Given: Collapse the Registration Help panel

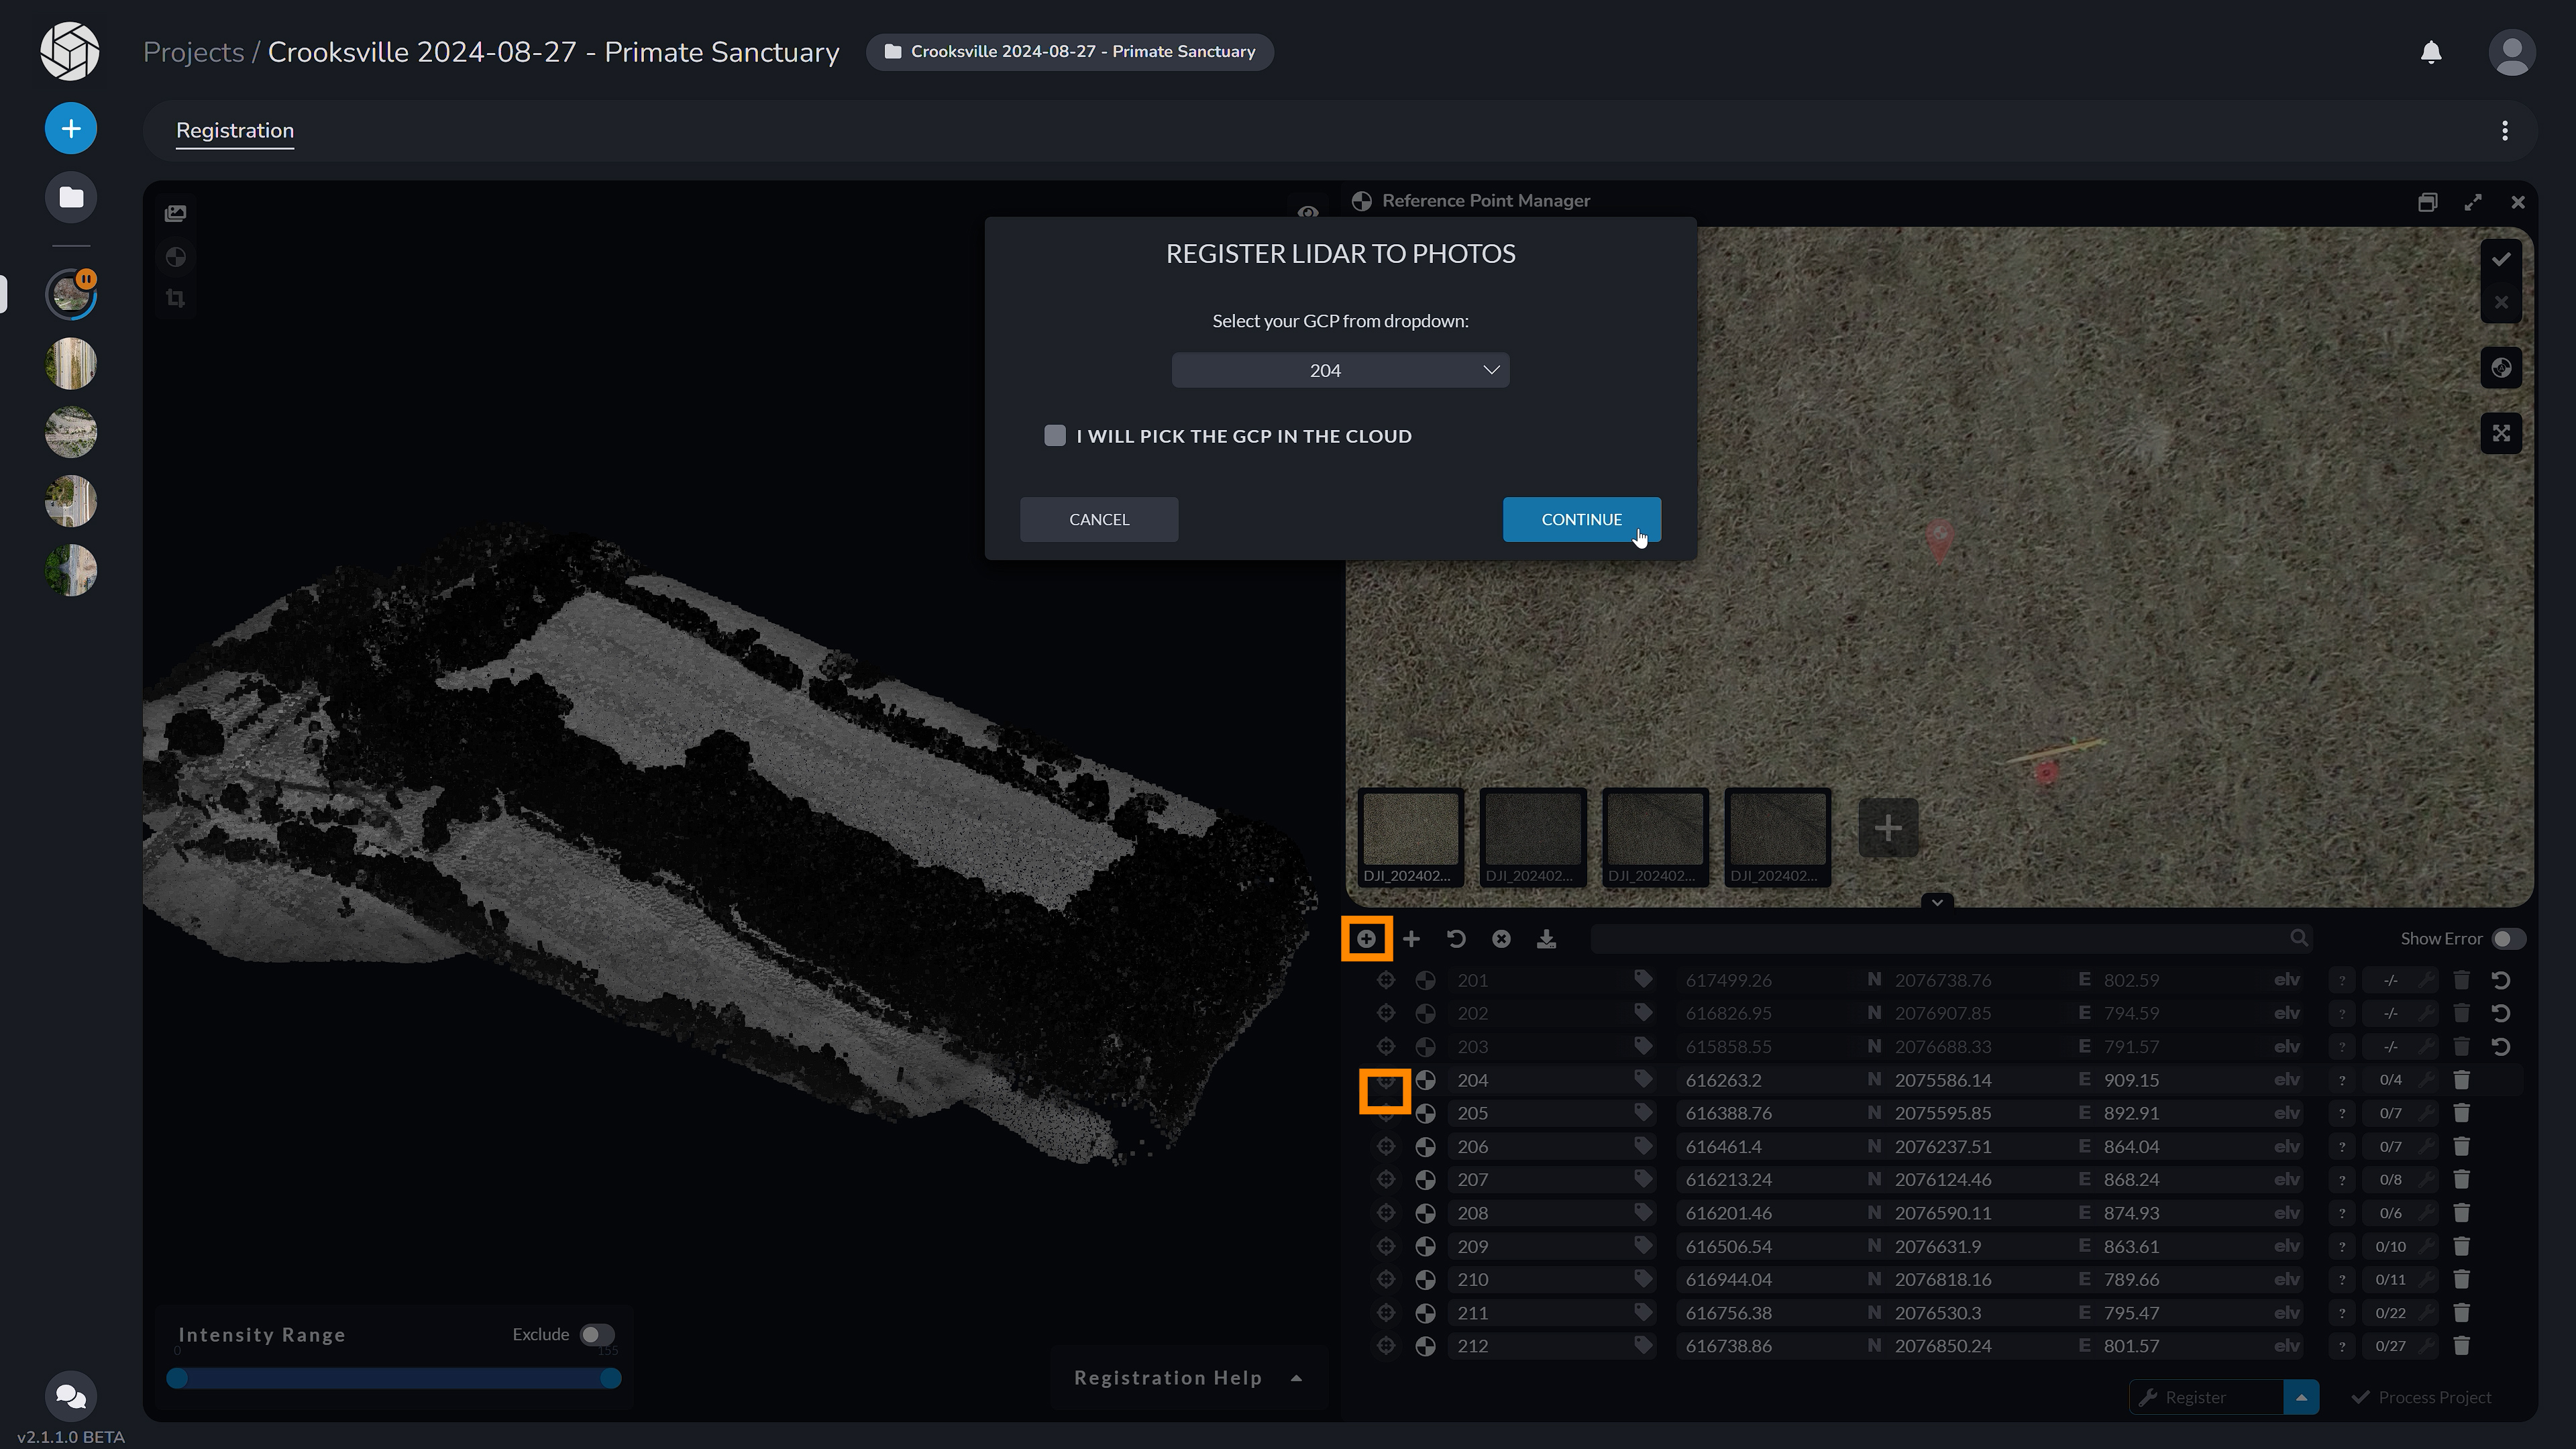Looking at the screenshot, I should pos(1296,1377).
